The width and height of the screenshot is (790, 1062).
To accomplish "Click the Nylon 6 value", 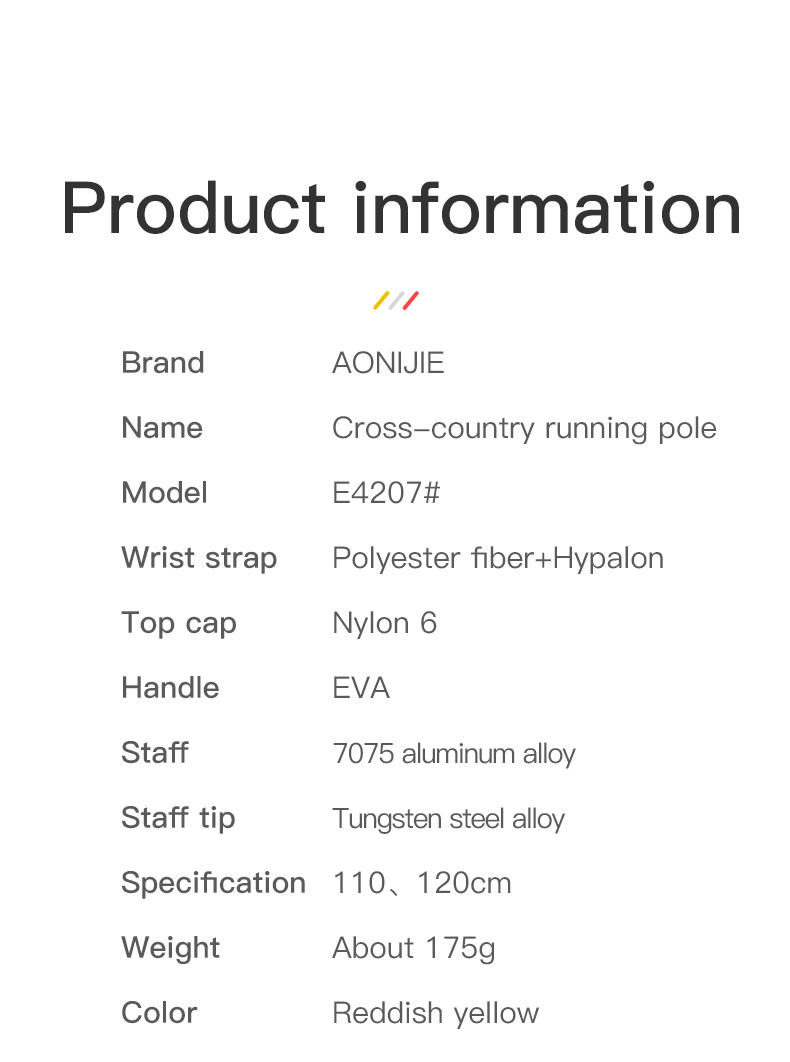I will (x=385, y=623).
